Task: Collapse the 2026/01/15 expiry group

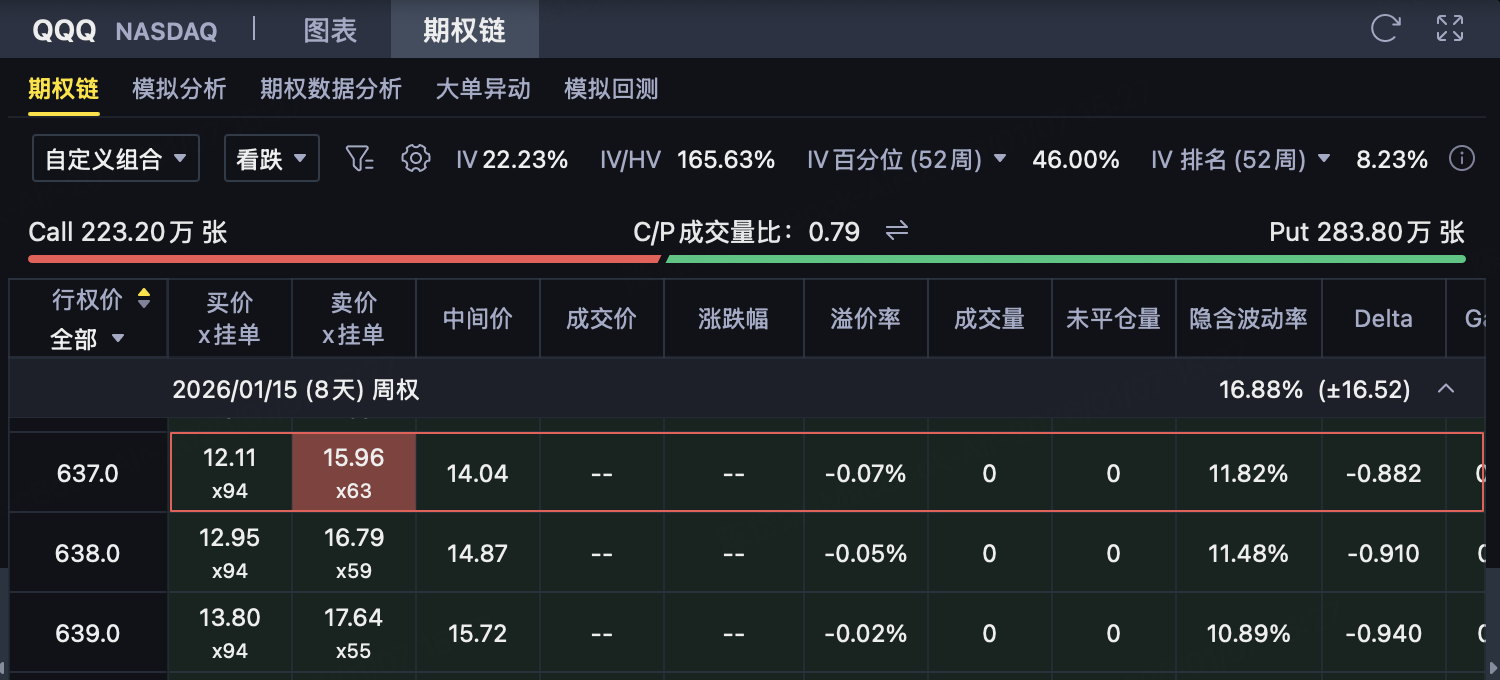Action: tap(1446, 388)
